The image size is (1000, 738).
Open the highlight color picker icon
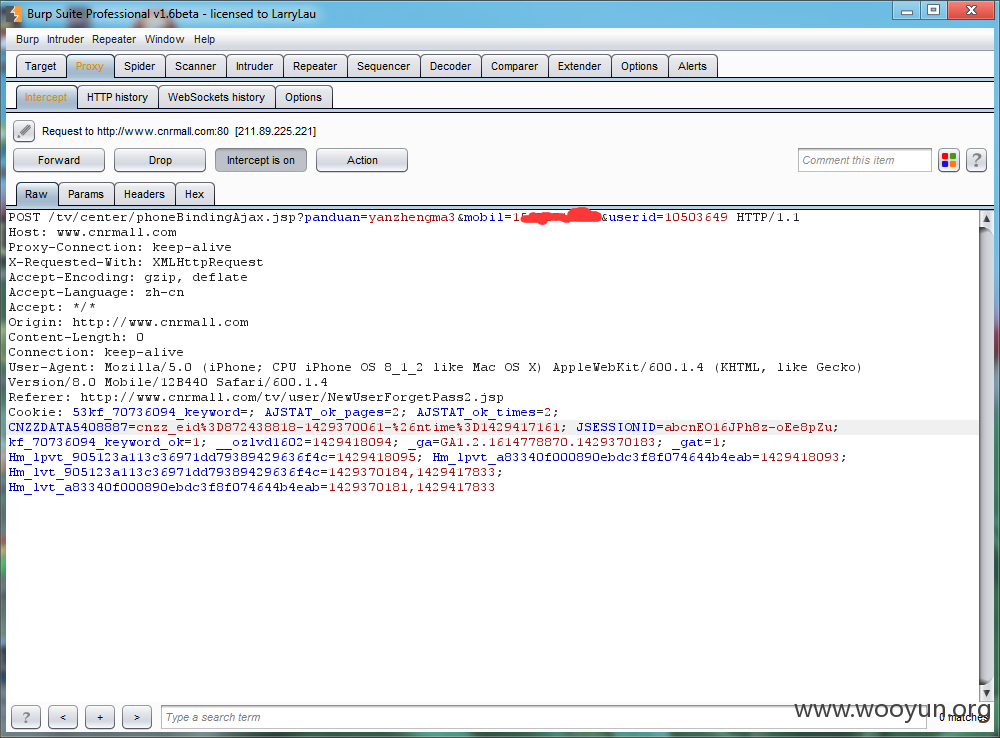(949, 160)
